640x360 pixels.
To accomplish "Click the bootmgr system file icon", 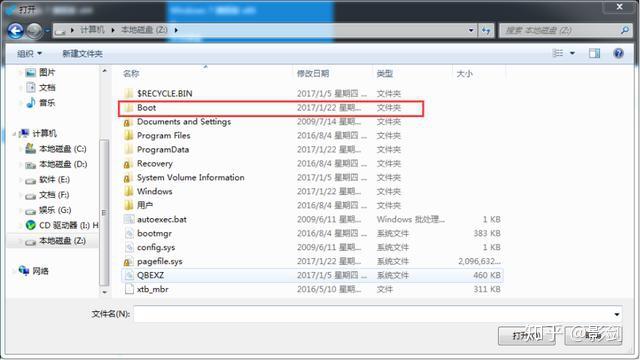I will 129,233.
